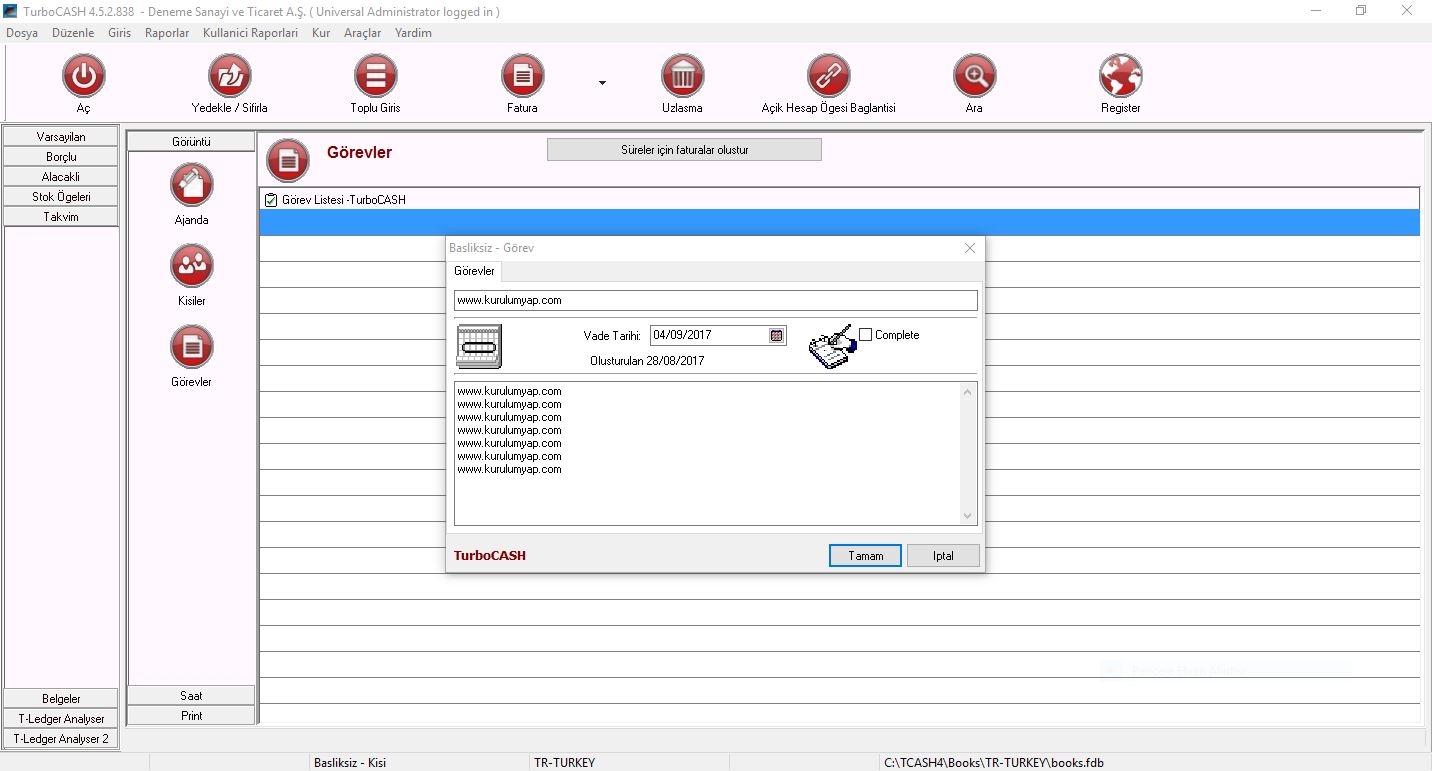This screenshot has height=771, width=1432.
Task: Select the Görevler icon in the sidebar
Action: pyautogui.click(x=191, y=347)
